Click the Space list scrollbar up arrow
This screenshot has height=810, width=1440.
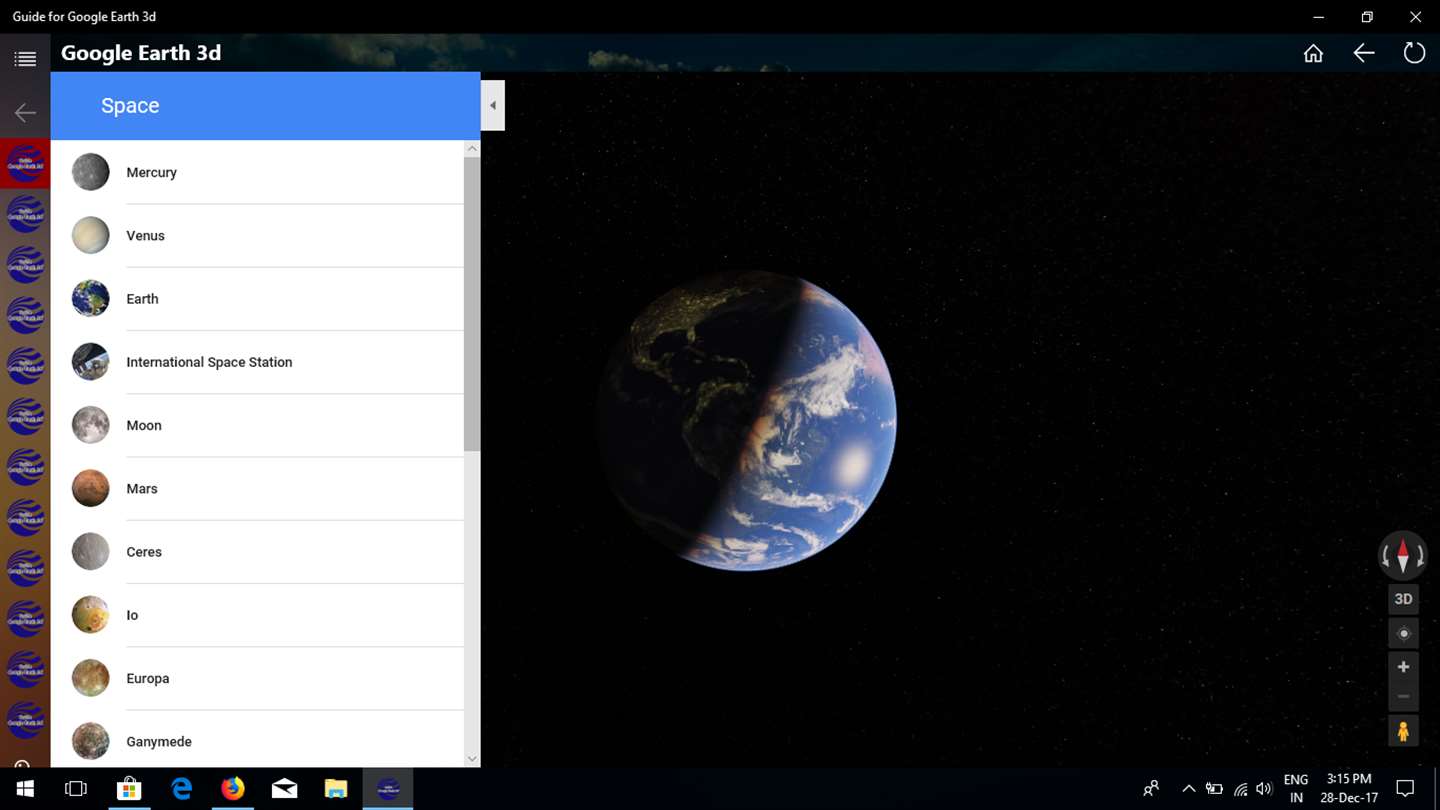point(472,149)
